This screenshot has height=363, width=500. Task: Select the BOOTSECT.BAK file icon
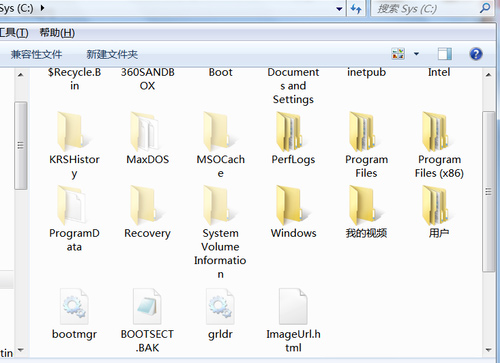147,307
